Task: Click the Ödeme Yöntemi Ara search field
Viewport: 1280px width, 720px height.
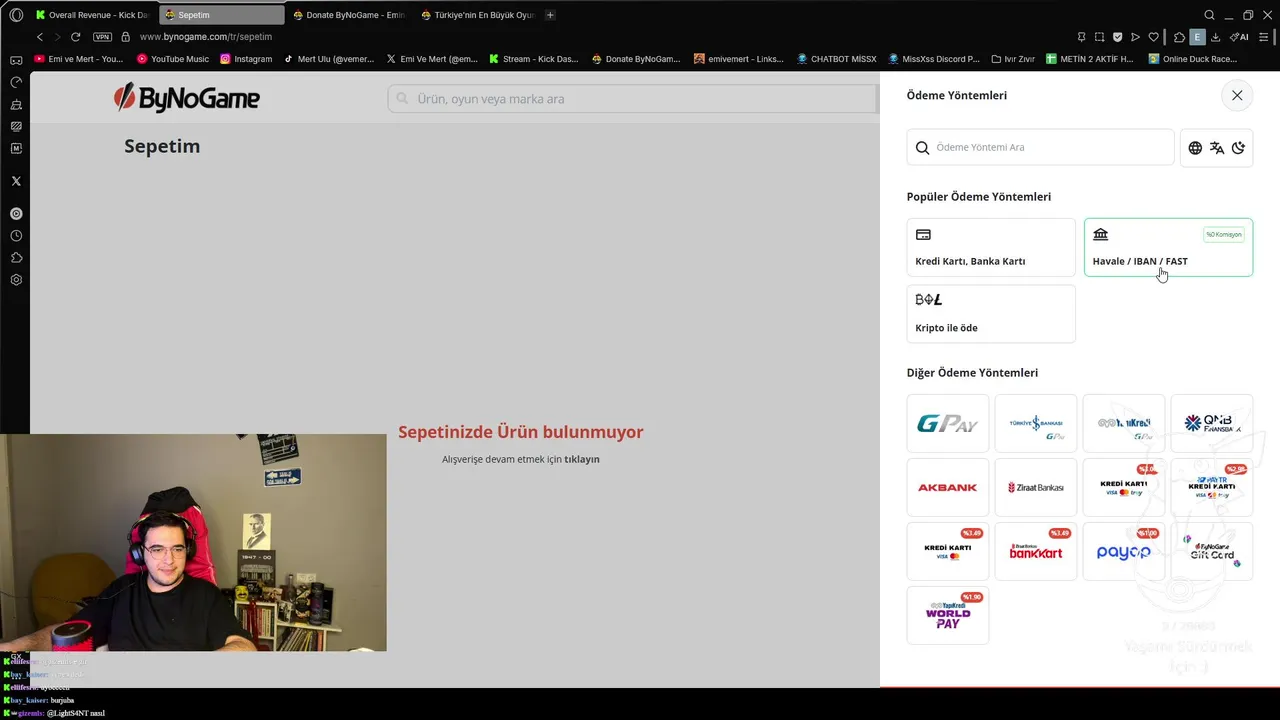Action: point(1040,147)
